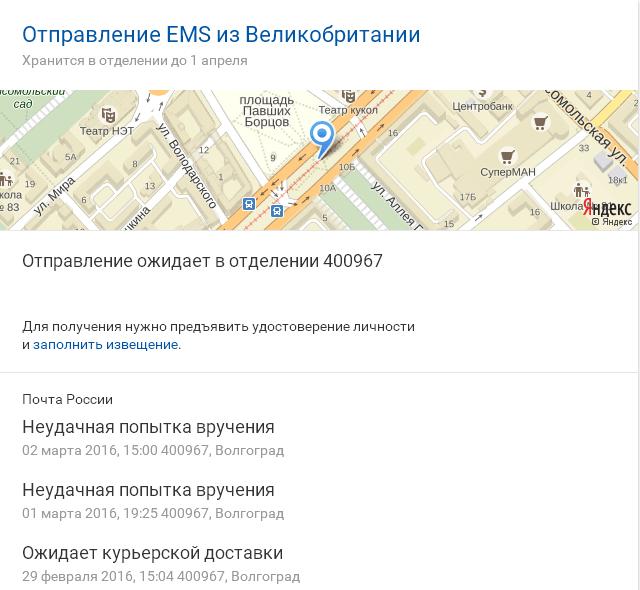The height and width of the screenshot is (590, 640).
Task: Click the СуперМАН label on the map
Action: (x=508, y=172)
